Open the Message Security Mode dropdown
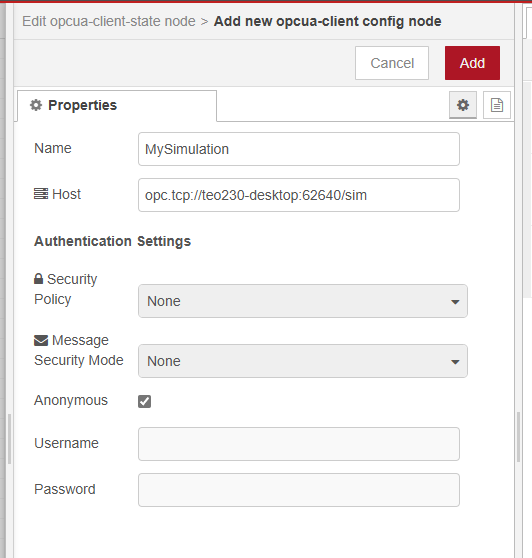The width and height of the screenshot is (532, 558). point(303,361)
